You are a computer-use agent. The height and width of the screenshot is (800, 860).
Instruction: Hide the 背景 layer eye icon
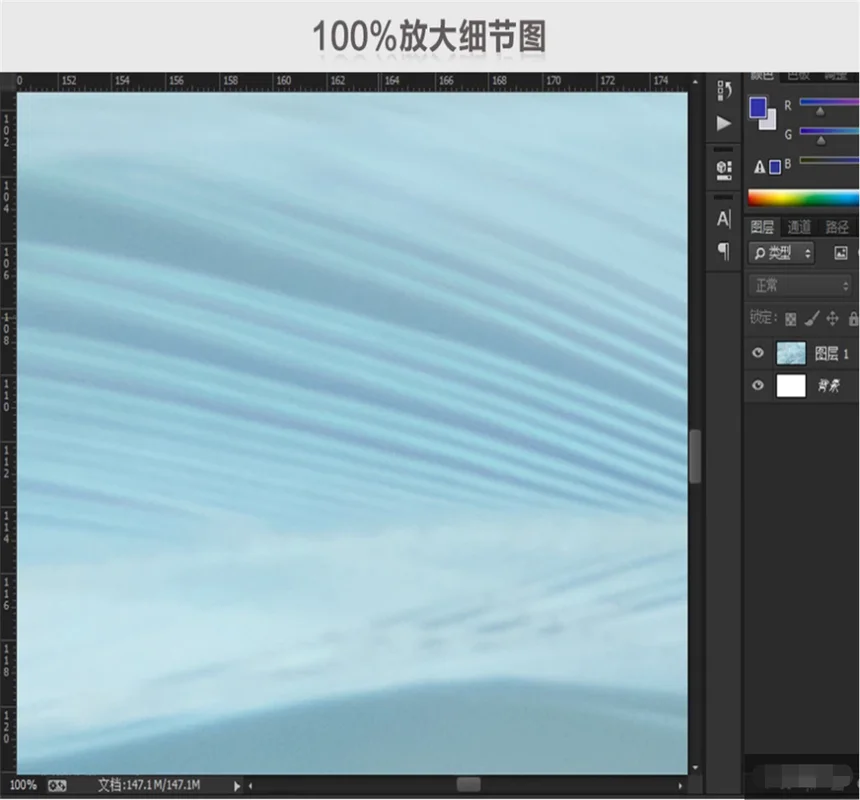[x=757, y=385]
